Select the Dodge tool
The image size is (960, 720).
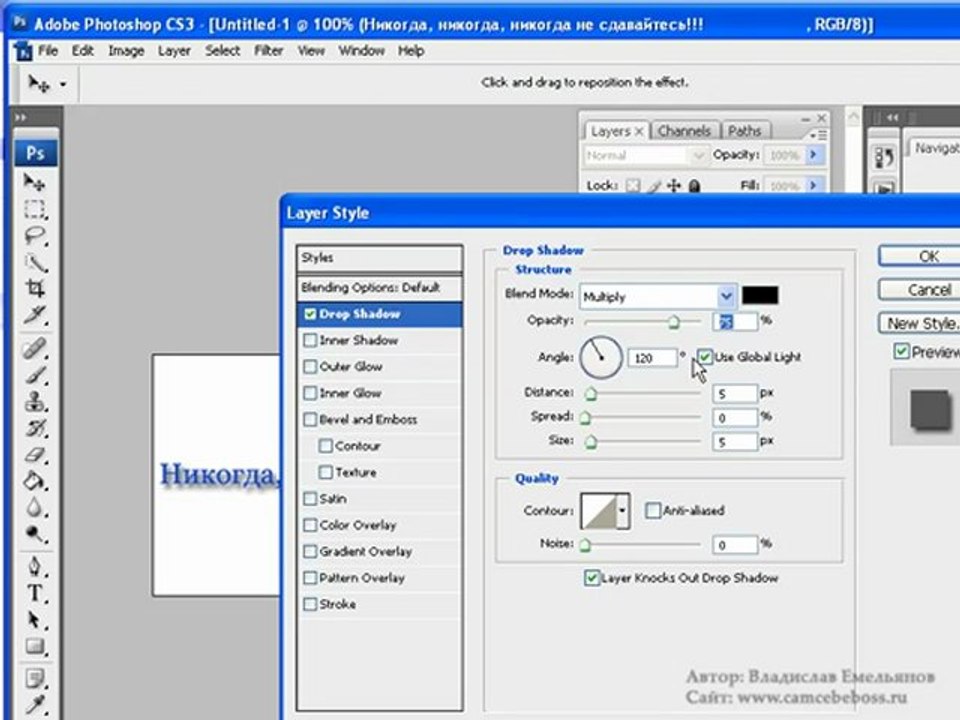pos(35,534)
